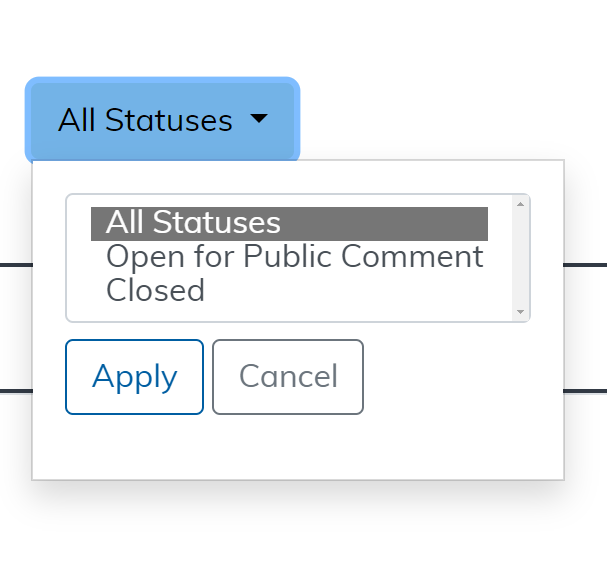The height and width of the screenshot is (576, 607).
Task: Select the Closed status option
Action: [155, 291]
